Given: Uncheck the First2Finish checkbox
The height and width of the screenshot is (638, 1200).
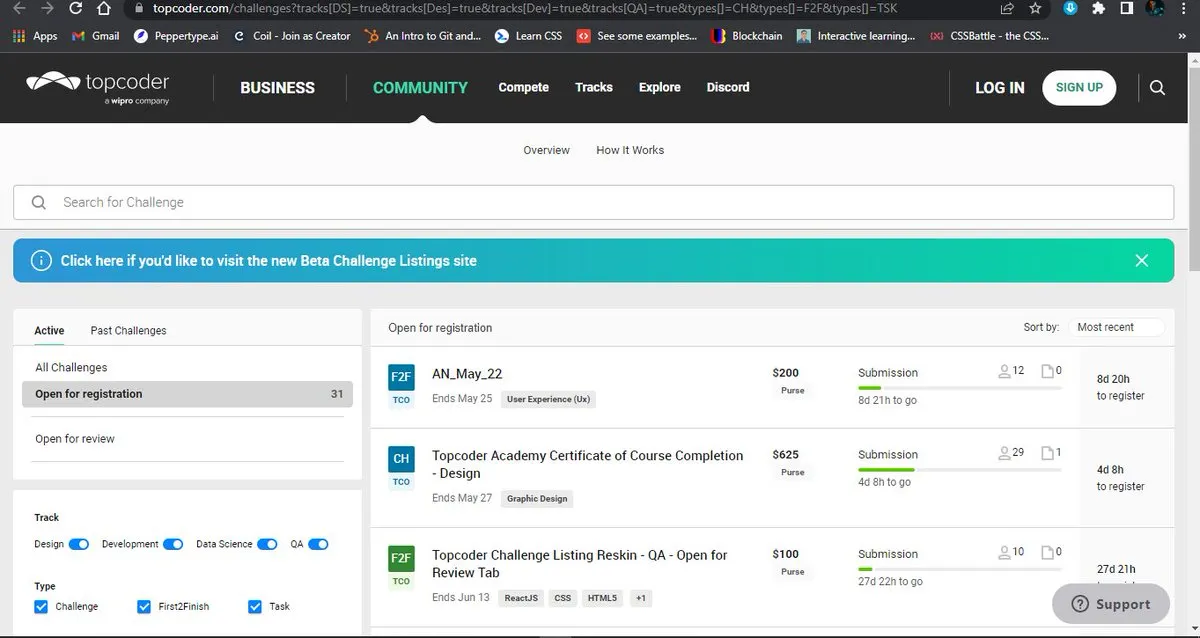Looking at the screenshot, I should coord(144,606).
